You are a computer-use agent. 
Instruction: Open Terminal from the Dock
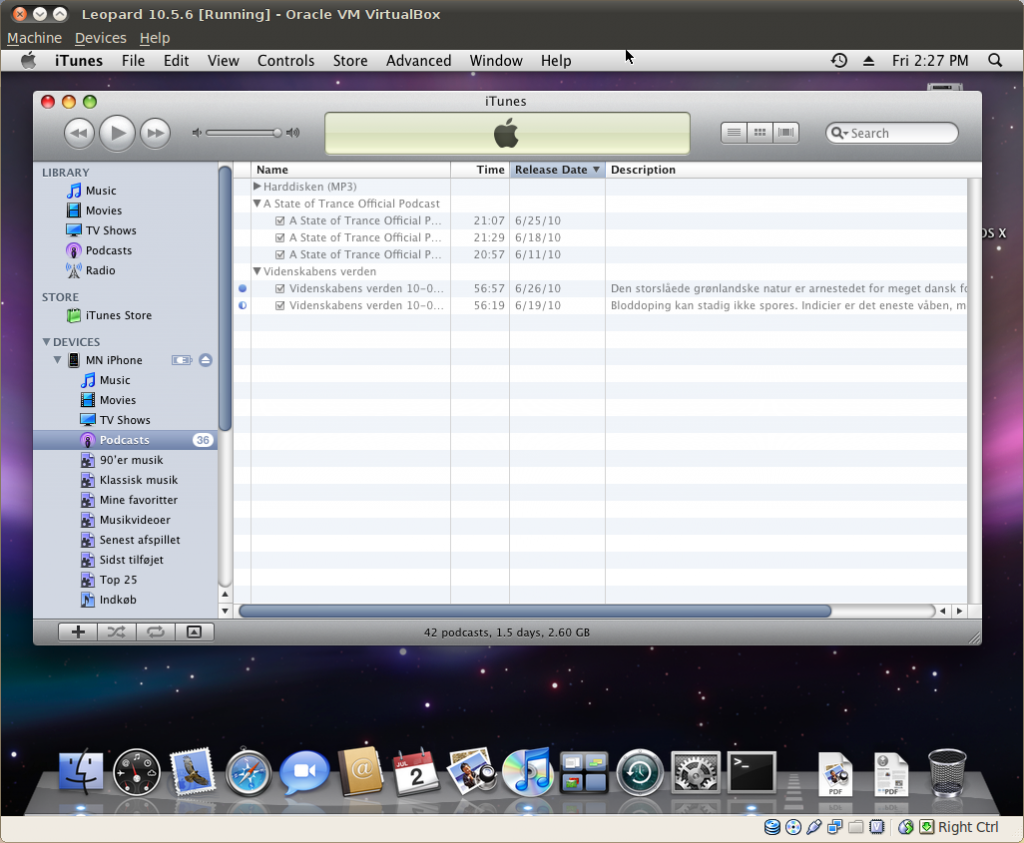click(x=752, y=772)
